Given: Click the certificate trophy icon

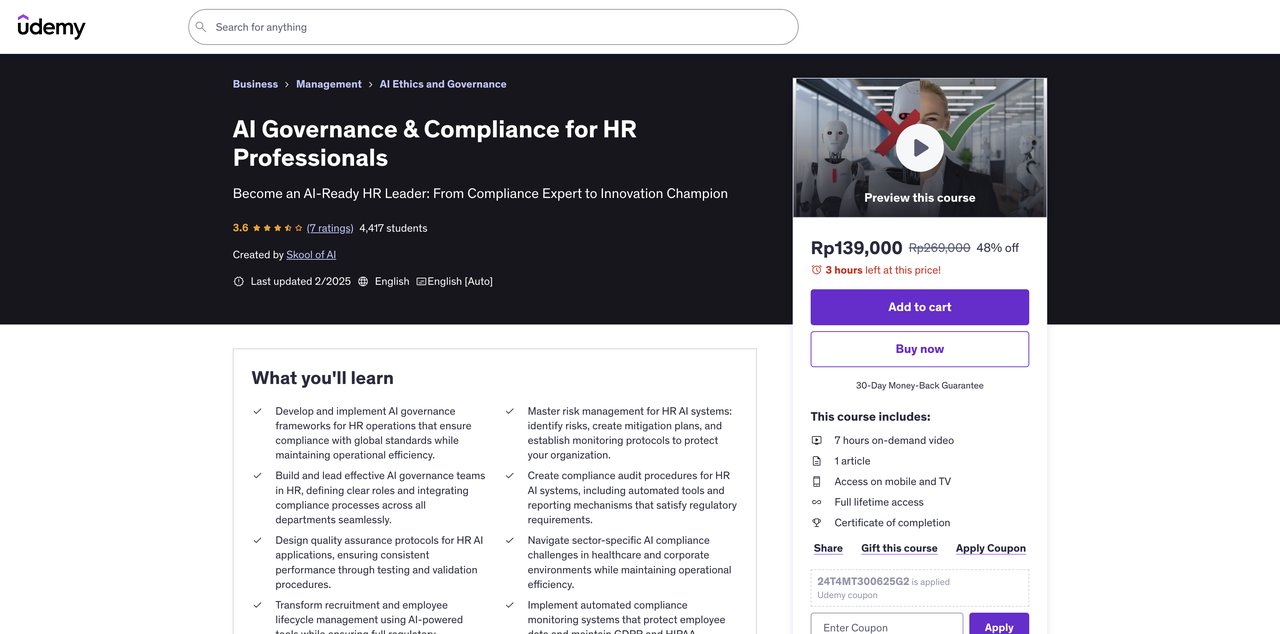Looking at the screenshot, I should (816, 523).
